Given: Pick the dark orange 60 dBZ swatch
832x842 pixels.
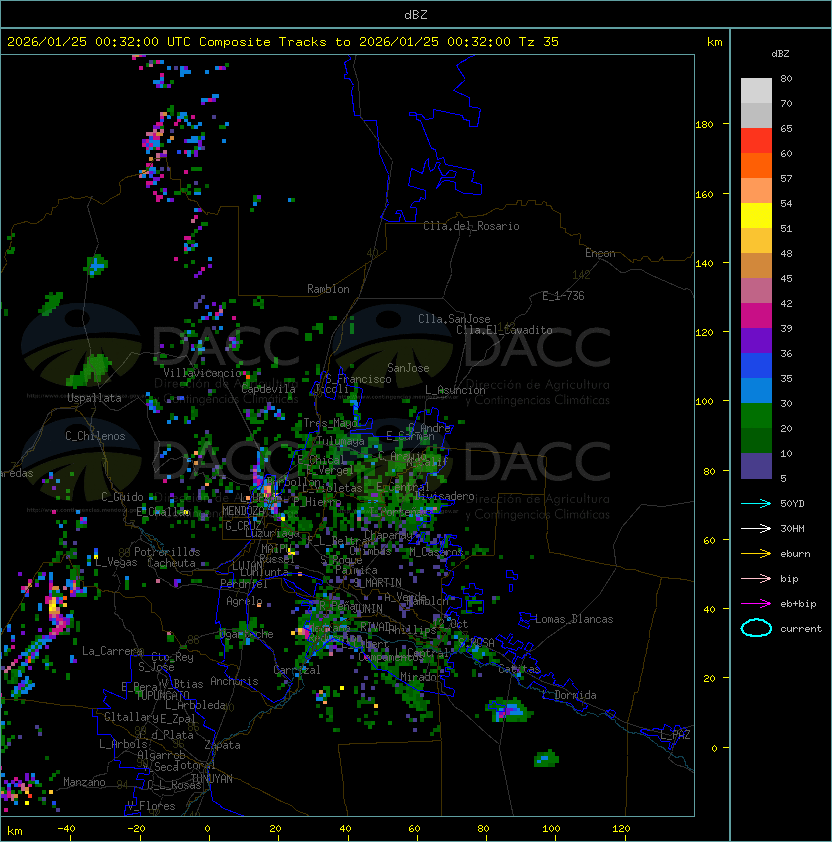Looking at the screenshot, I should click(x=756, y=166).
